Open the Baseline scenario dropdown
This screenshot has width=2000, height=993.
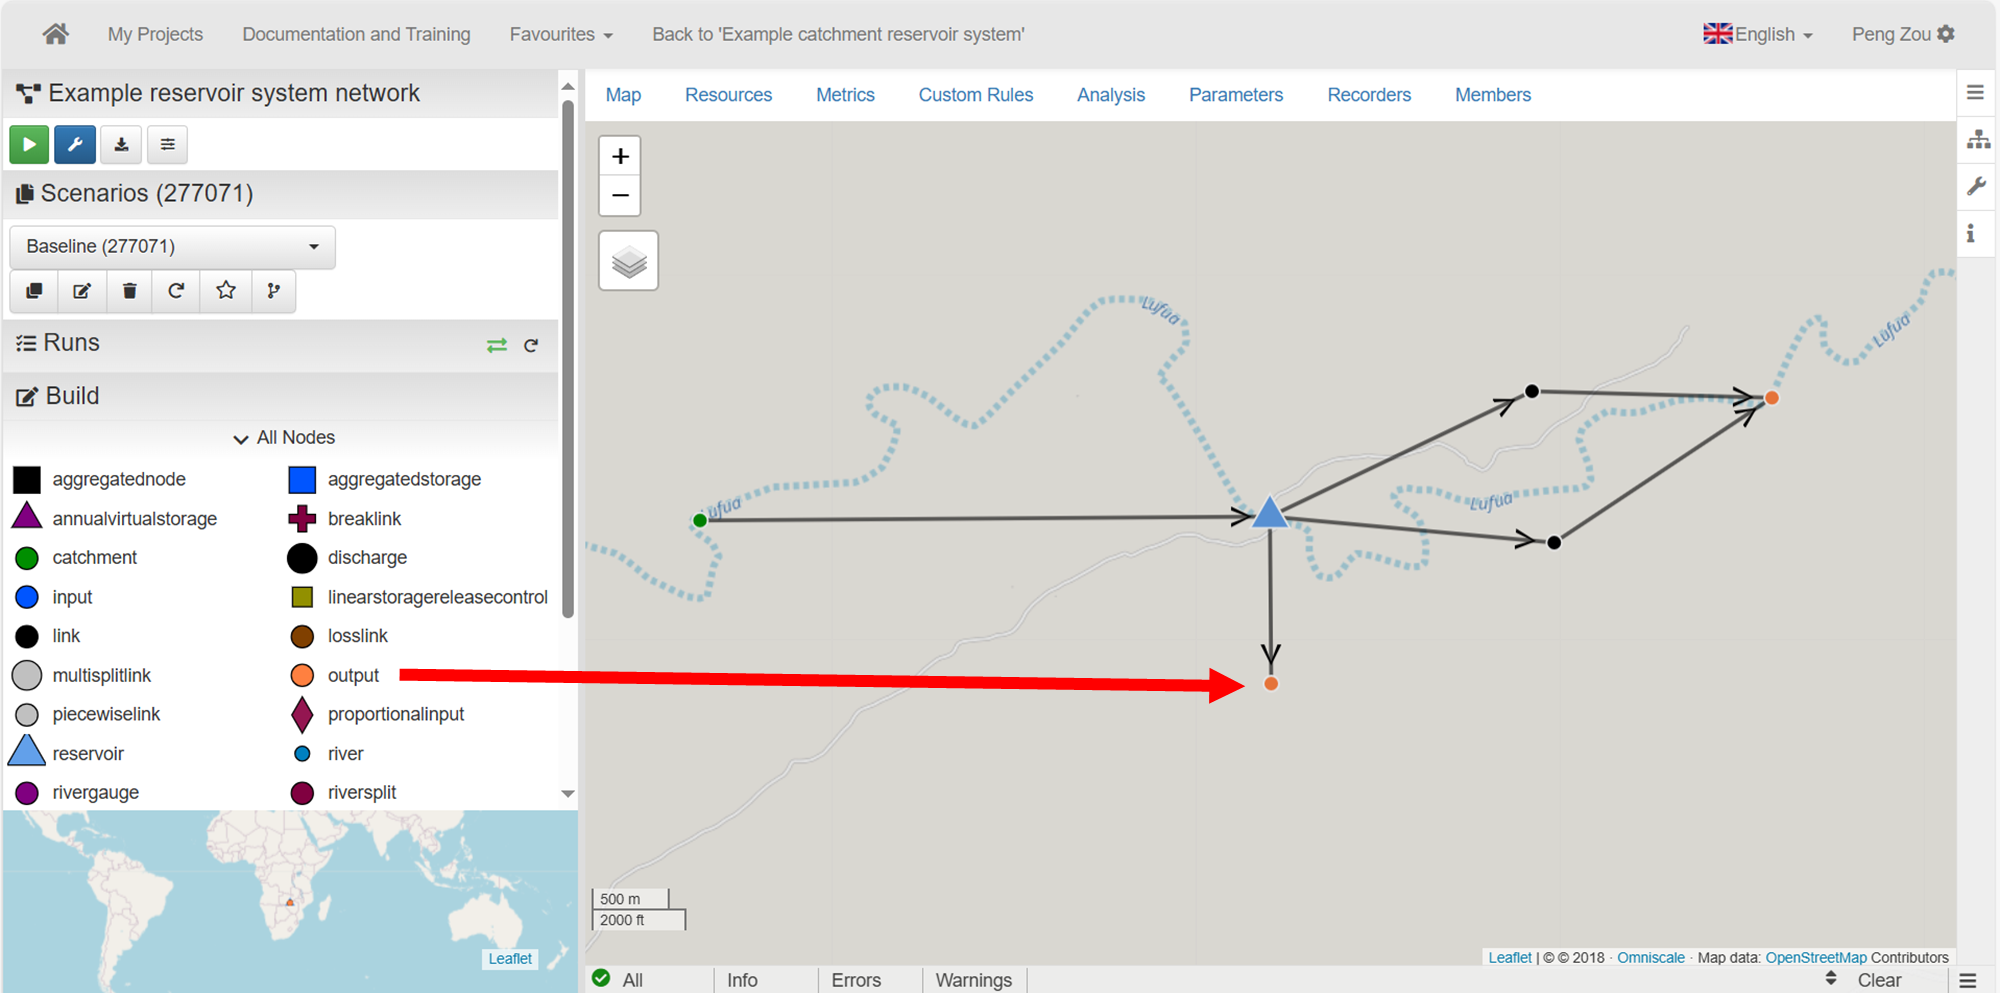pos(172,247)
